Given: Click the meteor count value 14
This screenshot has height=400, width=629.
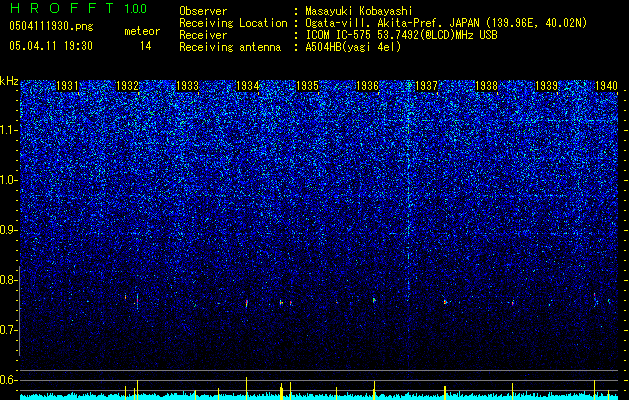Looking at the screenshot, I should tap(146, 46).
